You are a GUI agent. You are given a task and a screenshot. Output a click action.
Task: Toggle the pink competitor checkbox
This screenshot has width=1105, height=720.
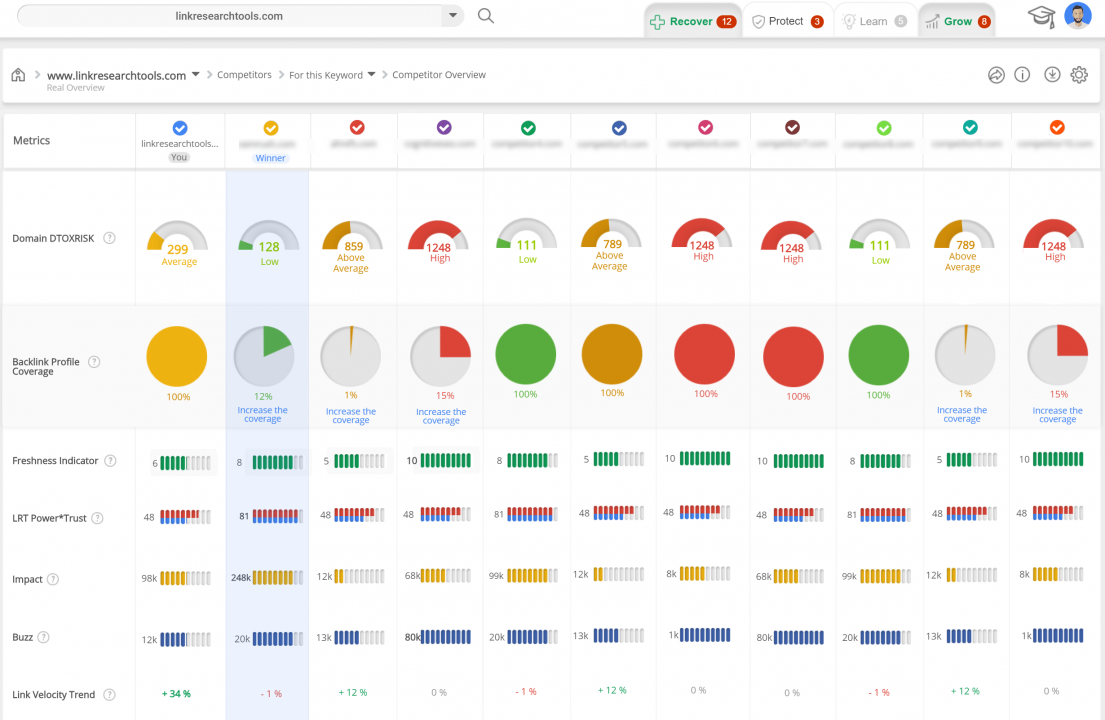coord(705,128)
